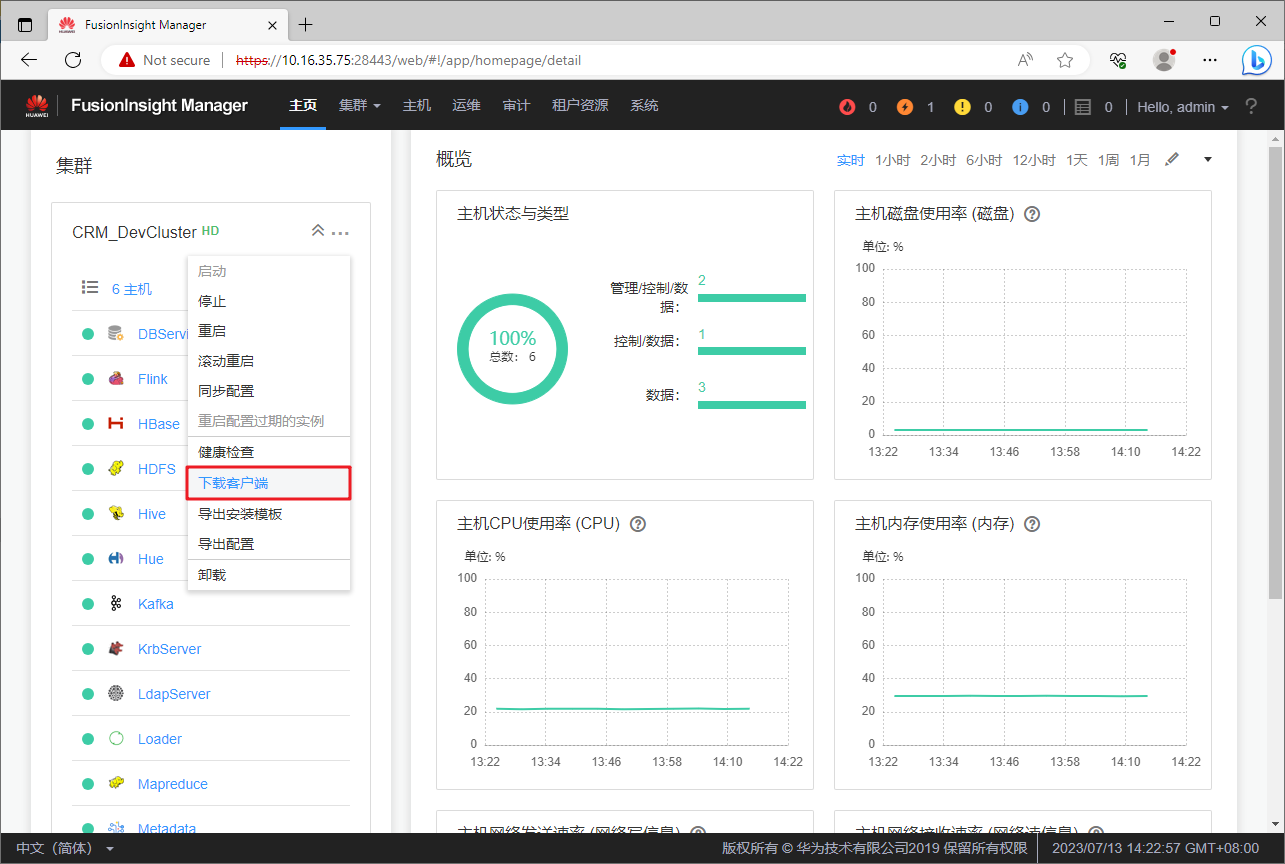The height and width of the screenshot is (864, 1285).
Task: Click the edit pencil icon in overview
Action: point(1172,159)
